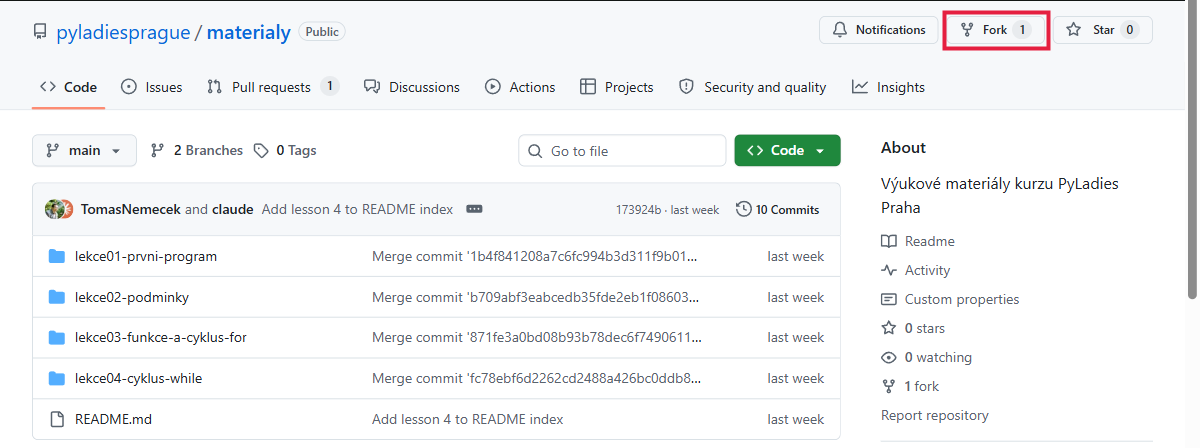Open the Readme link in About
The width and height of the screenshot is (1200, 448).
[918, 241]
